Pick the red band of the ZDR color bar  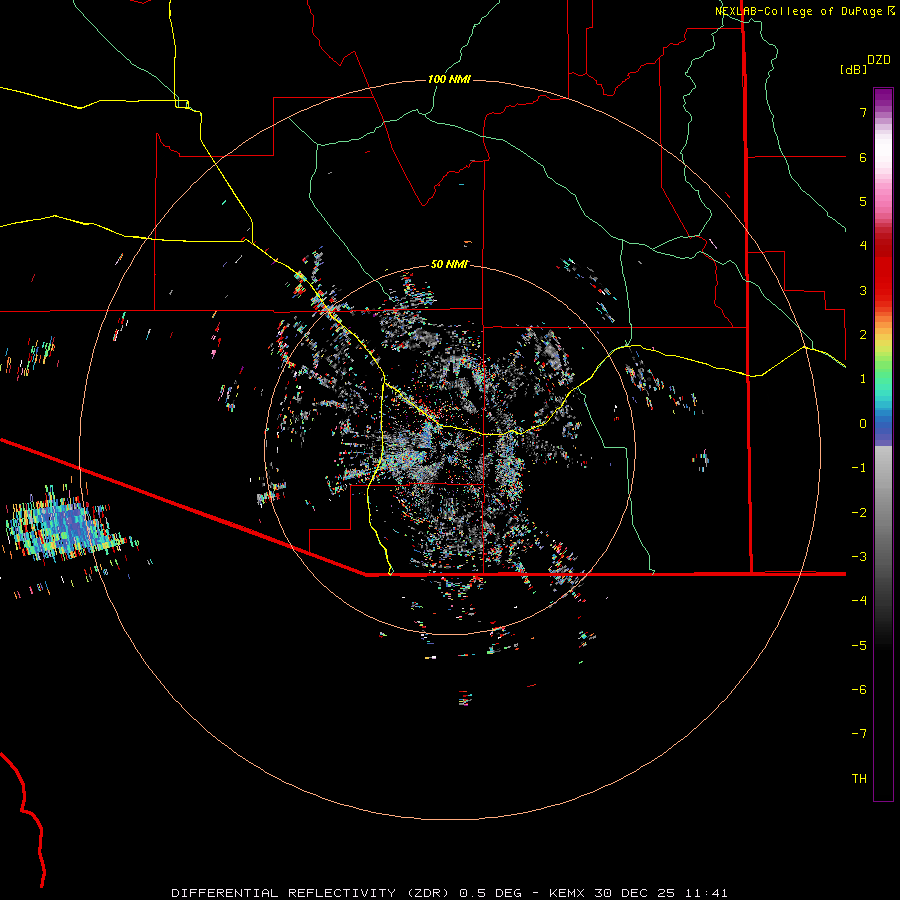tap(883, 270)
